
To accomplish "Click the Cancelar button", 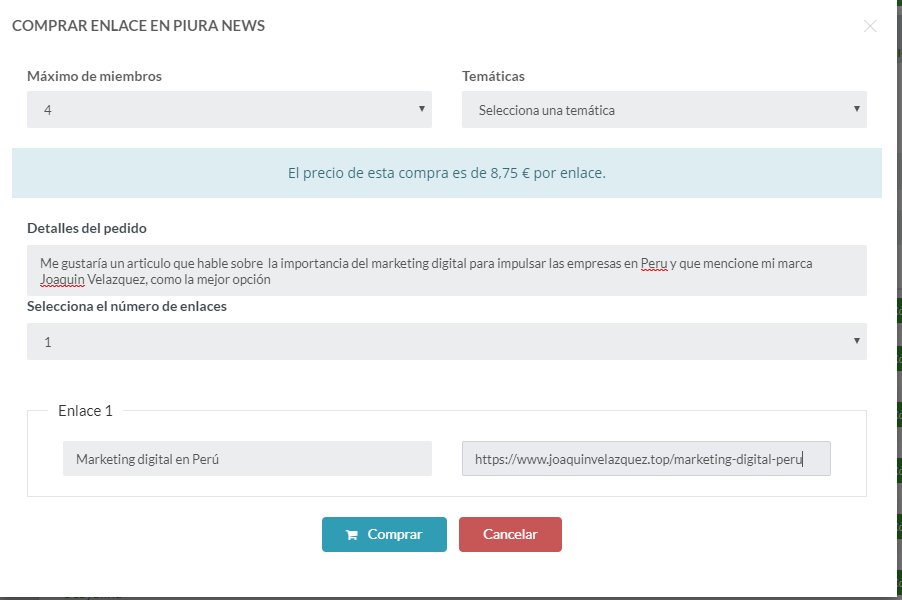I will coord(510,534).
